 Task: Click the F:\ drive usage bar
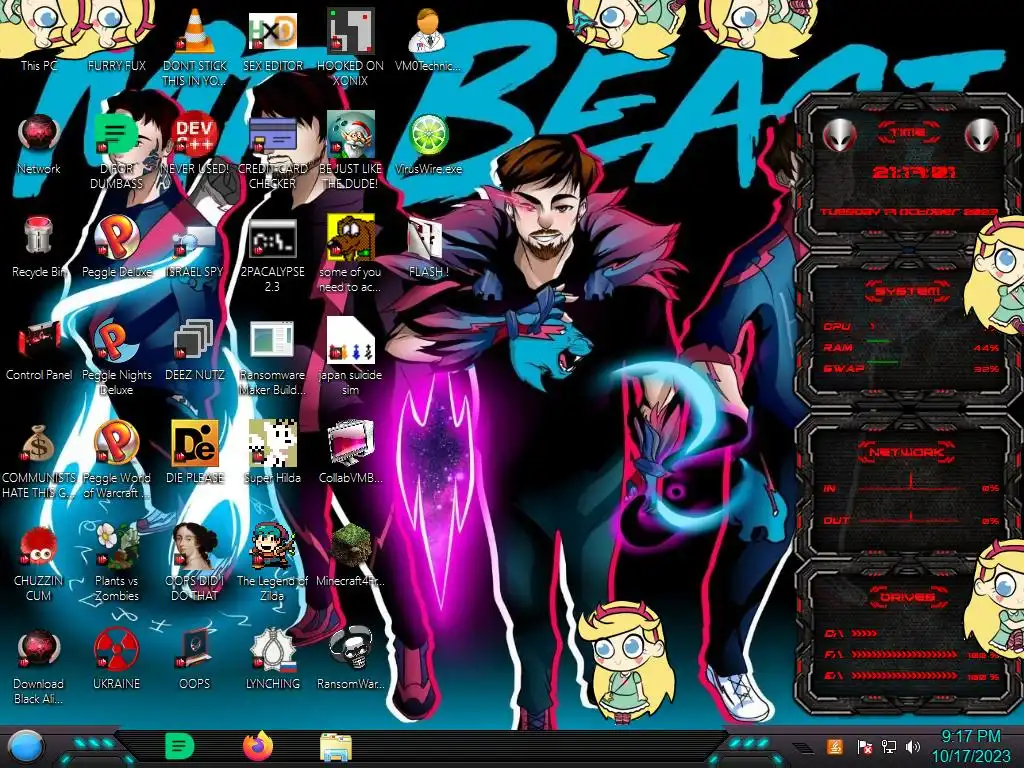point(904,654)
